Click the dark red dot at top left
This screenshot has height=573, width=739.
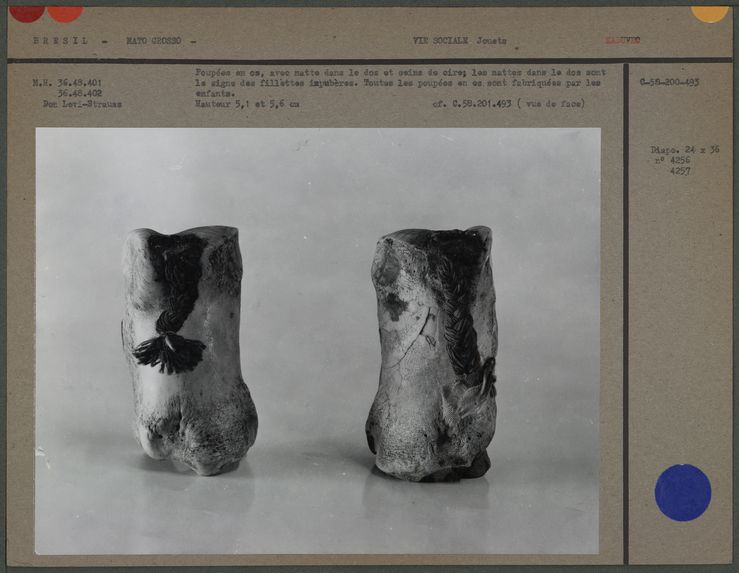(27, 12)
